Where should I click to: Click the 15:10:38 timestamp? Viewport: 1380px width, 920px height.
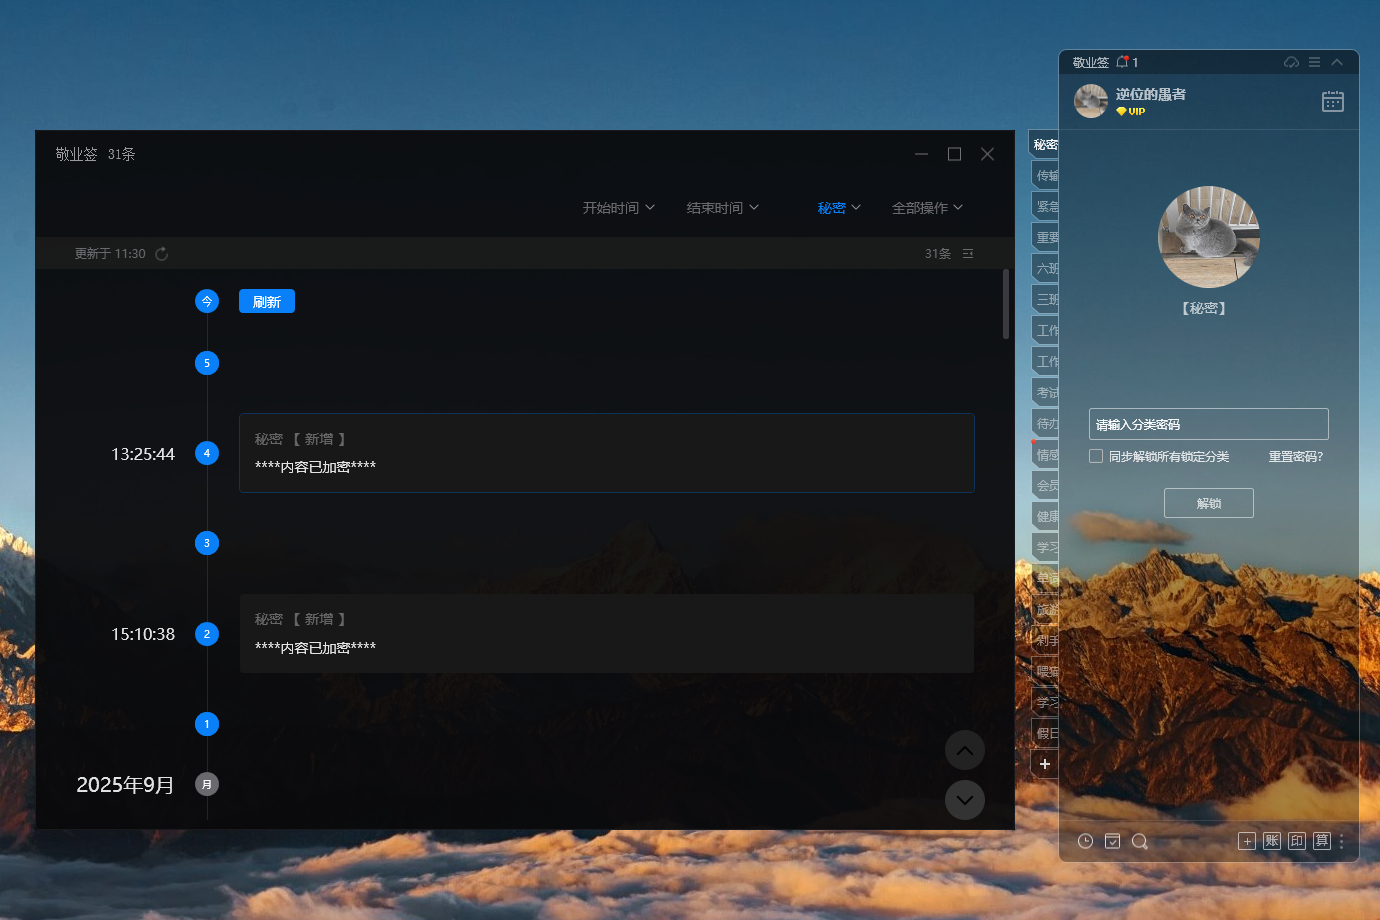pyautogui.click(x=143, y=634)
